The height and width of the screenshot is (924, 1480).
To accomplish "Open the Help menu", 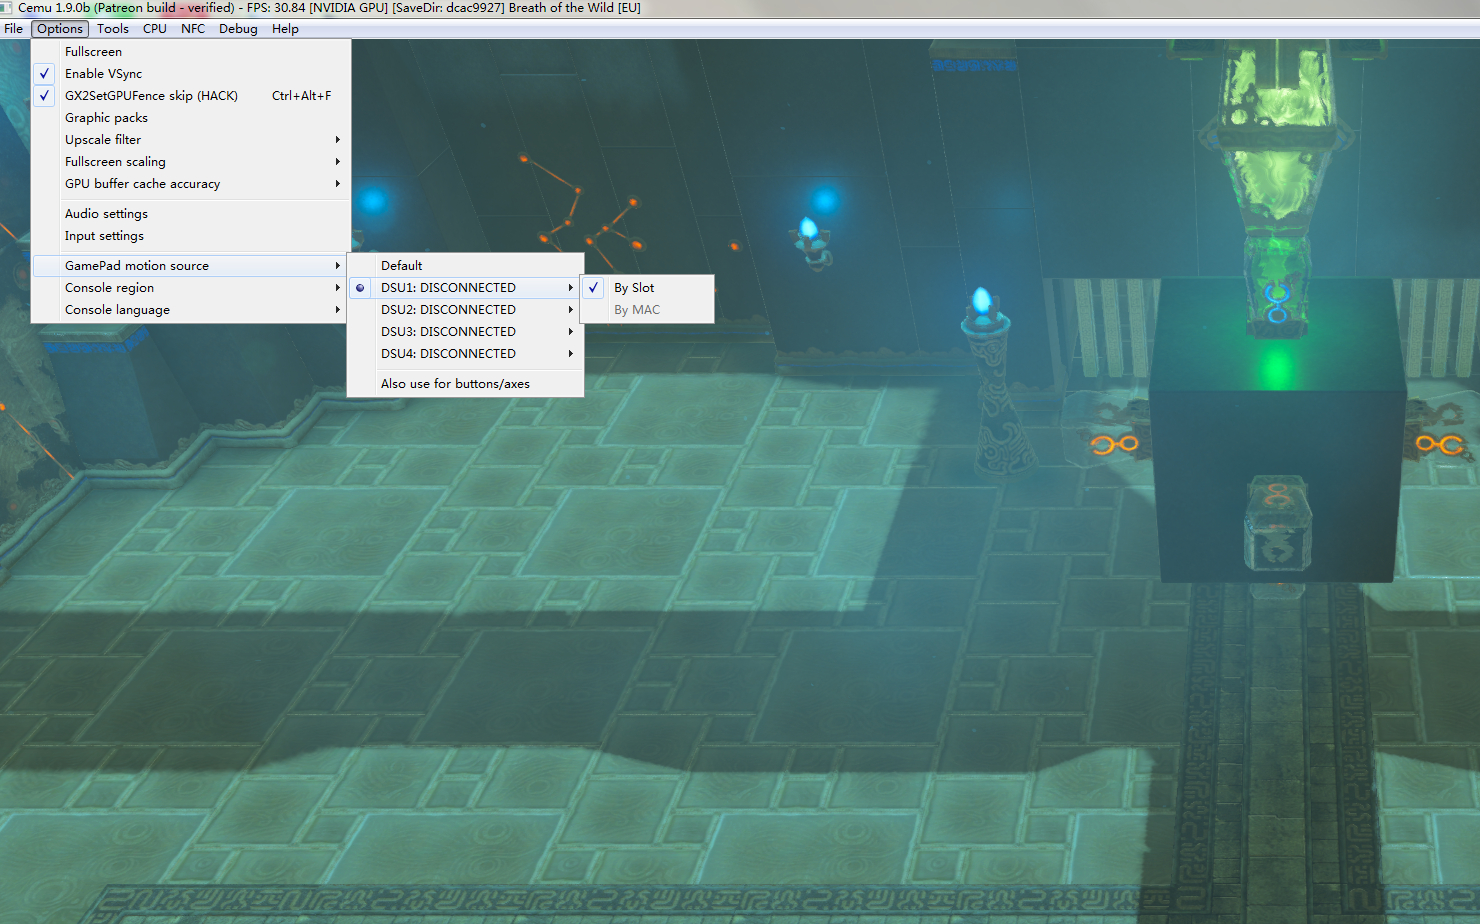I will coord(285,29).
